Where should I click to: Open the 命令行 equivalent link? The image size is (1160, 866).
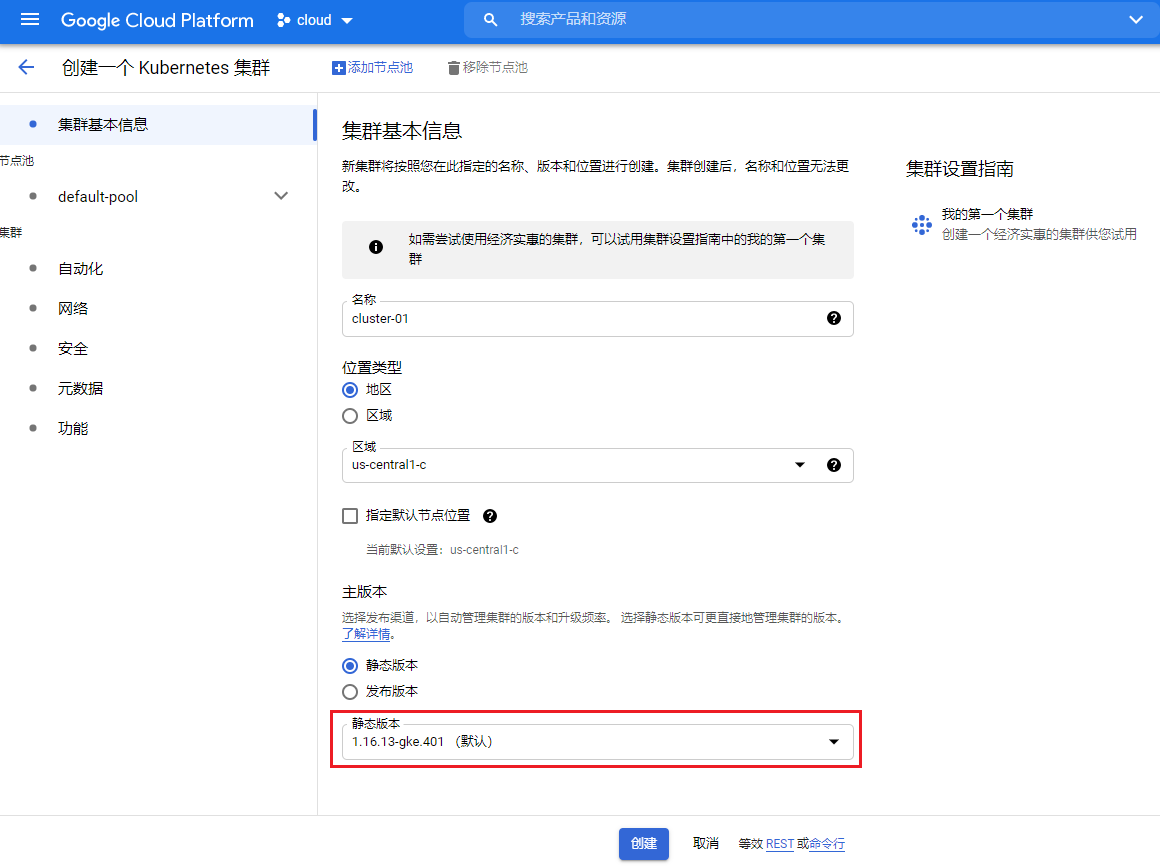pyautogui.click(x=827, y=844)
